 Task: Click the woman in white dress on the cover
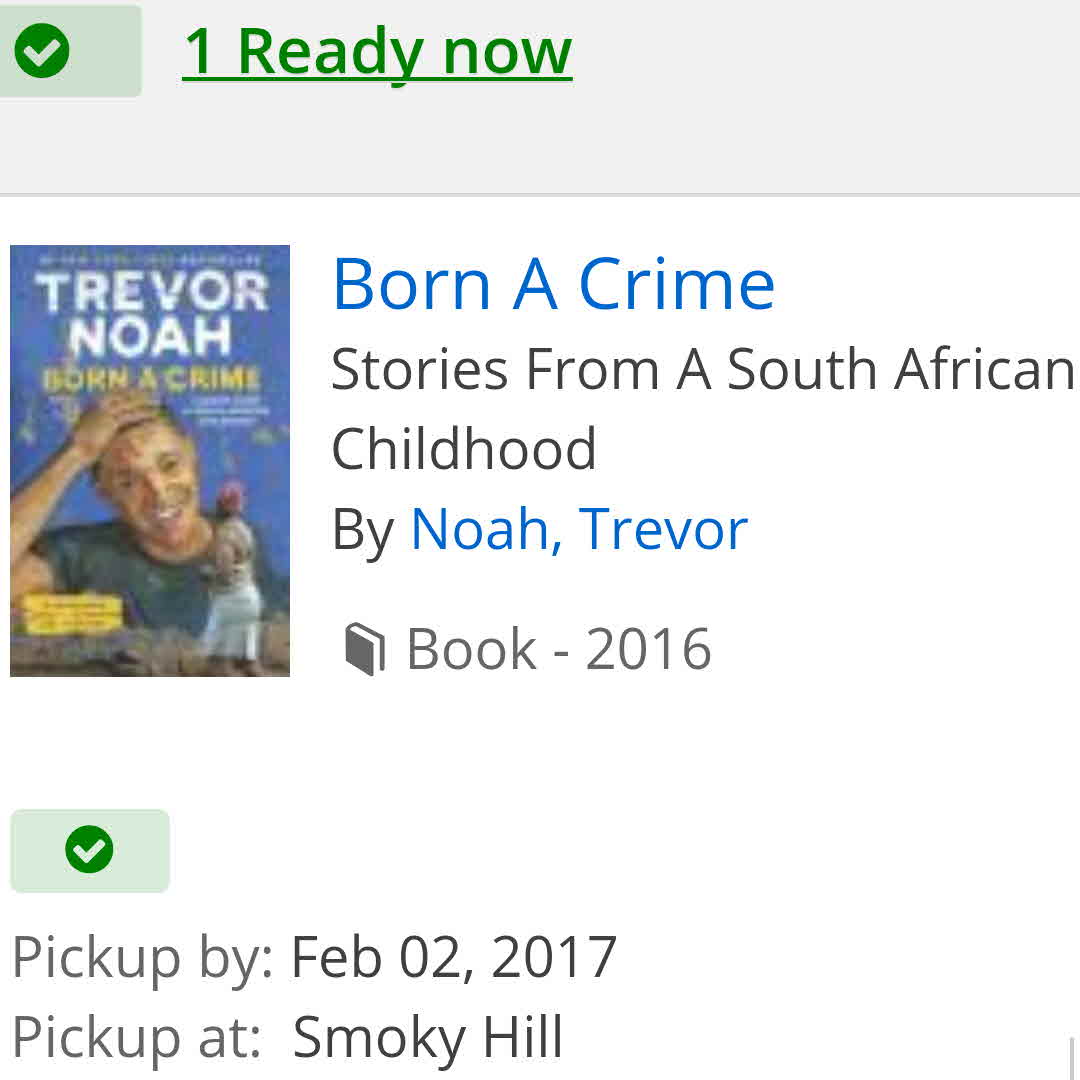[241, 580]
